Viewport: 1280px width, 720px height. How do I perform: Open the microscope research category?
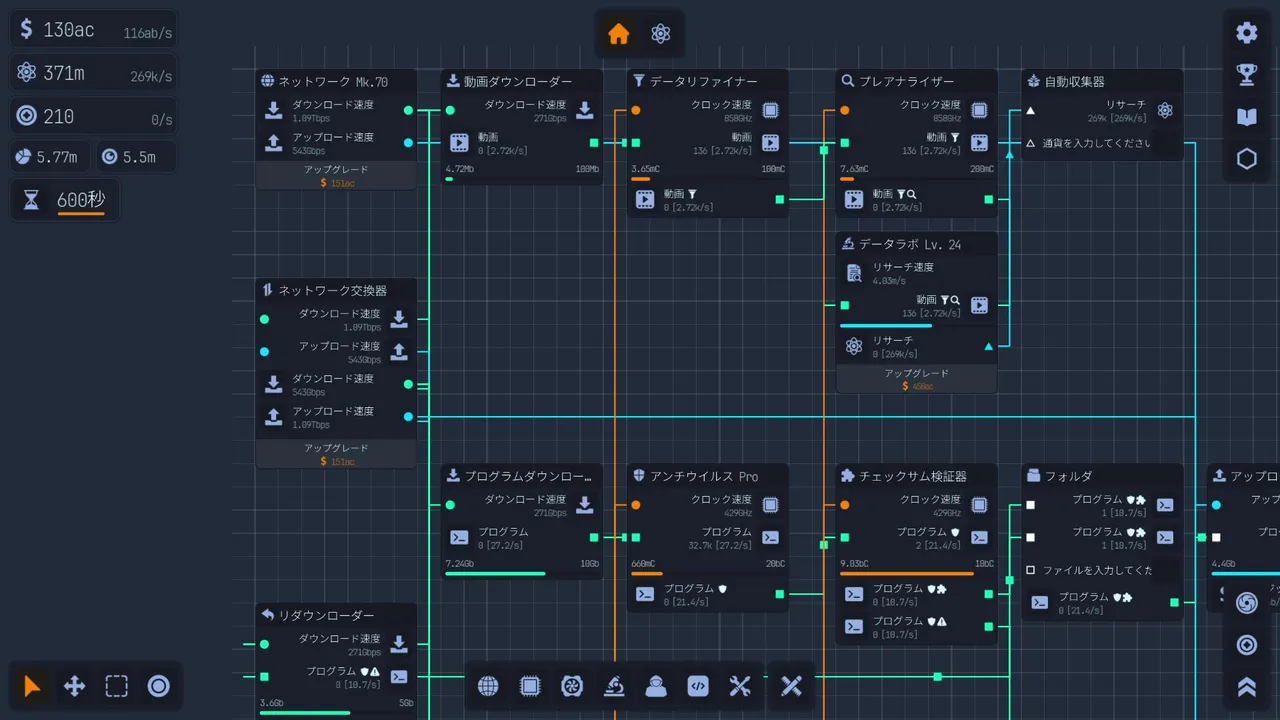[614, 686]
